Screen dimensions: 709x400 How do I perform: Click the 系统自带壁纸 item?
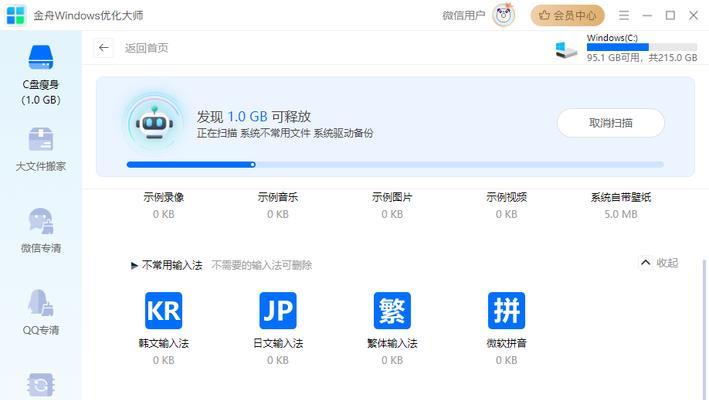[621, 205]
